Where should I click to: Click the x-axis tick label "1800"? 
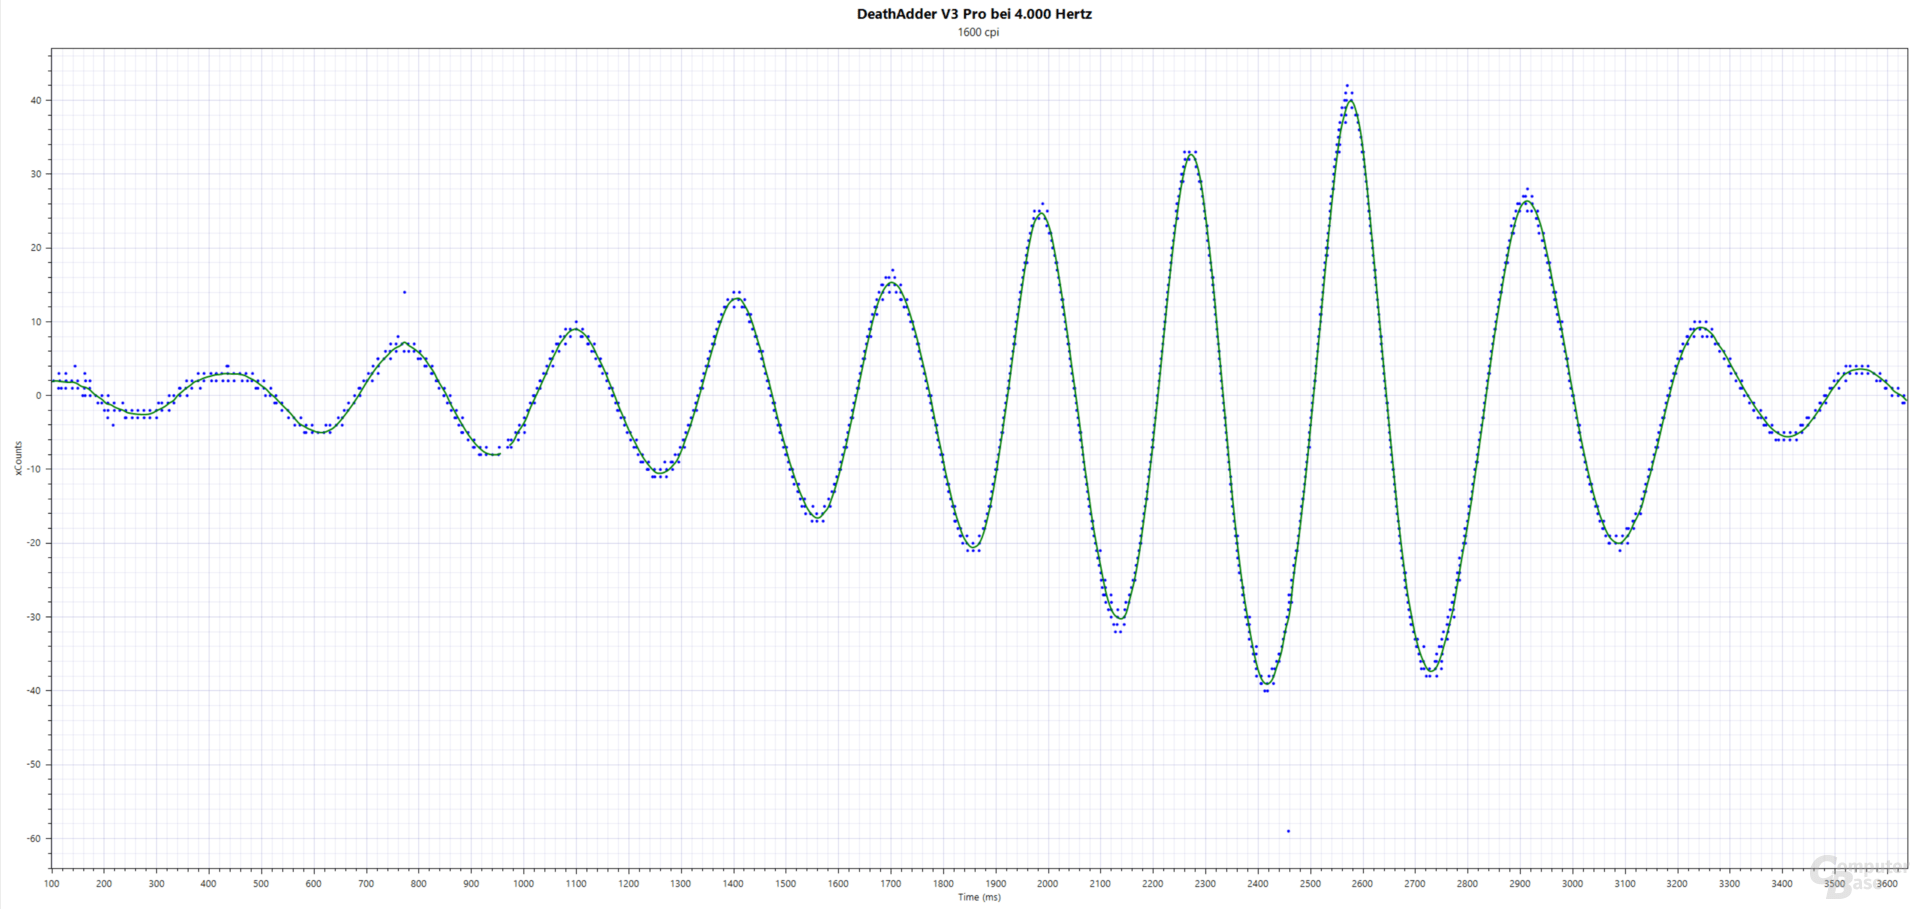(x=943, y=884)
